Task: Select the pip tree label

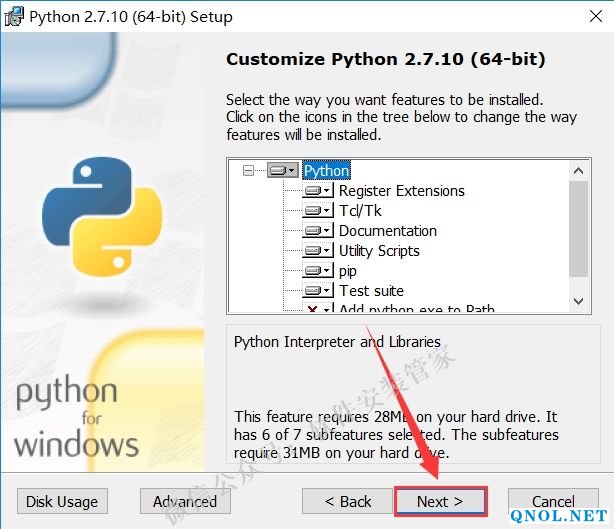Action: click(x=348, y=271)
